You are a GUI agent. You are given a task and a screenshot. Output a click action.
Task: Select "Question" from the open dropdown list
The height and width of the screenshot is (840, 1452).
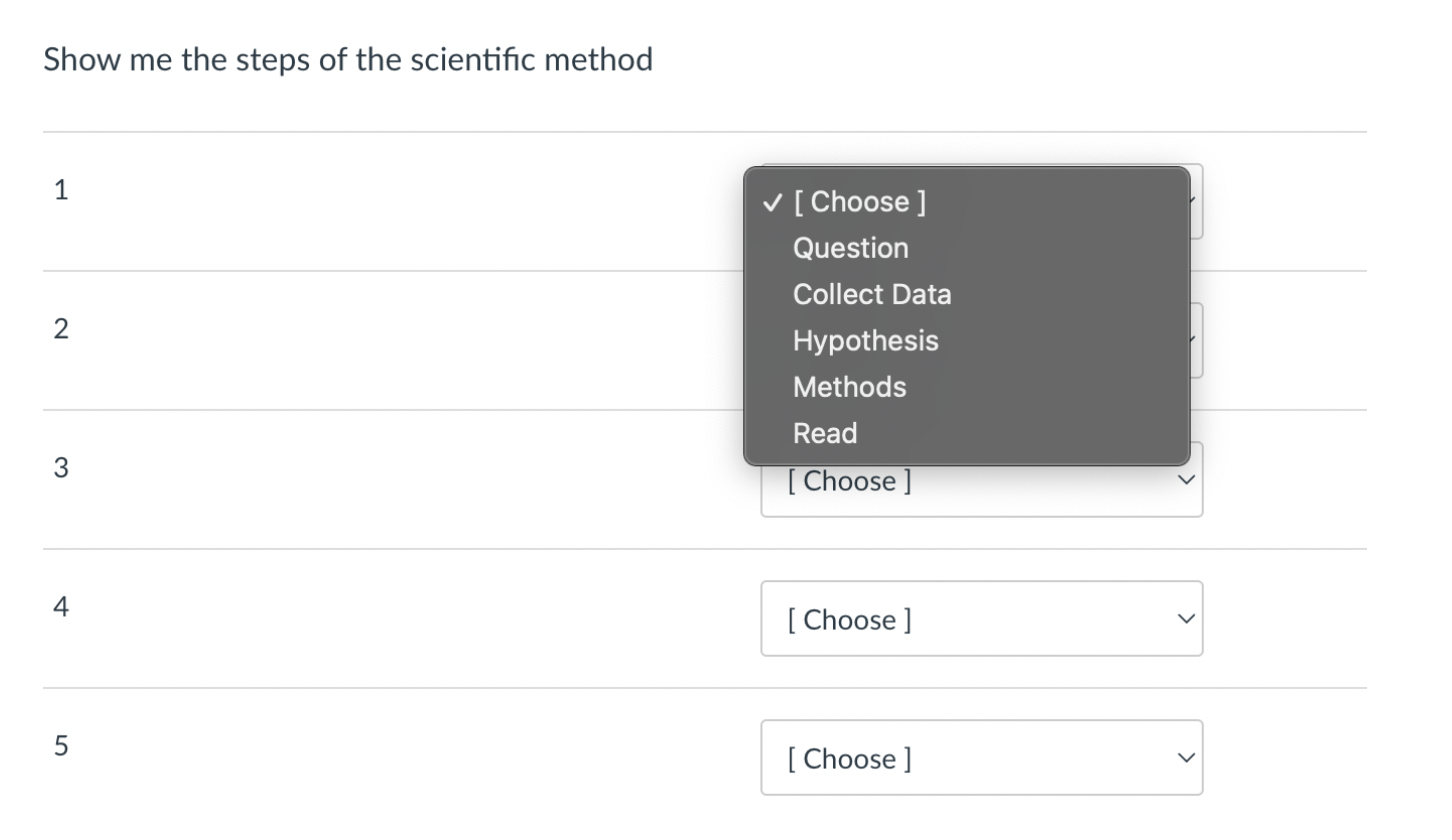click(x=851, y=248)
